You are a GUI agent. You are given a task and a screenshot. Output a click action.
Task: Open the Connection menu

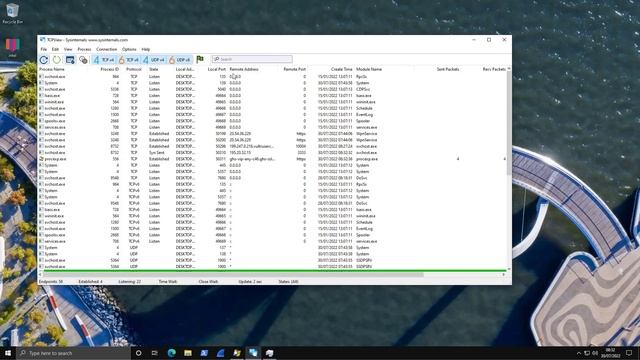coord(107,49)
